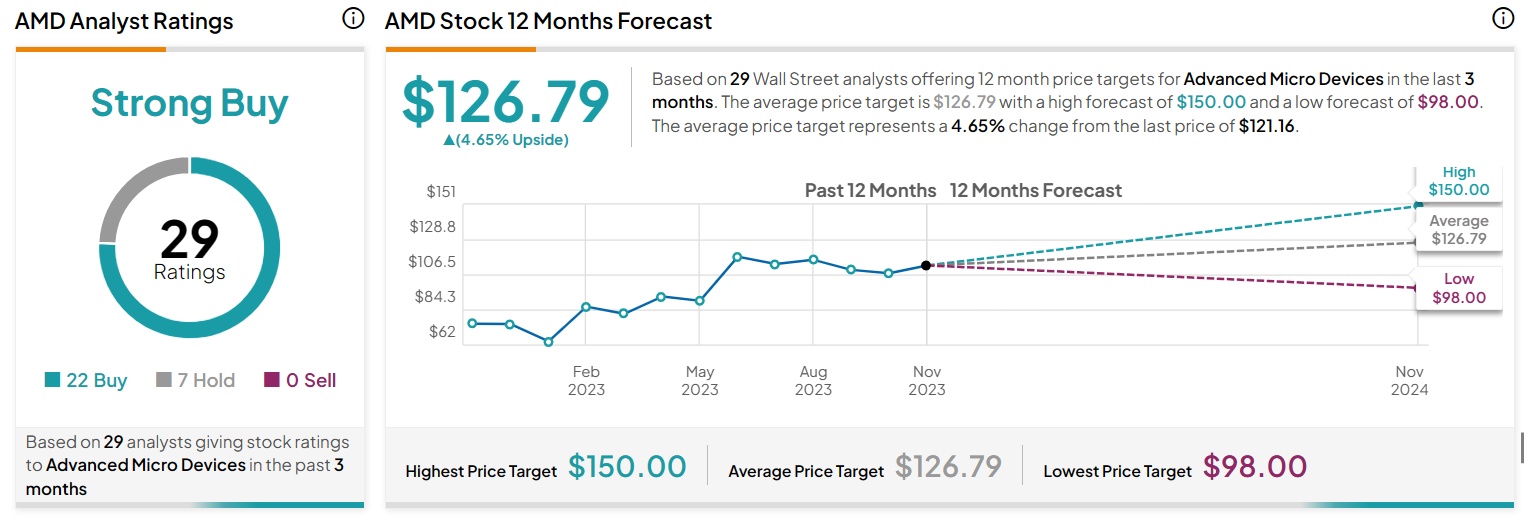Click the High $150.00 forecast label

pyautogui.click(x=1458, y=181)
